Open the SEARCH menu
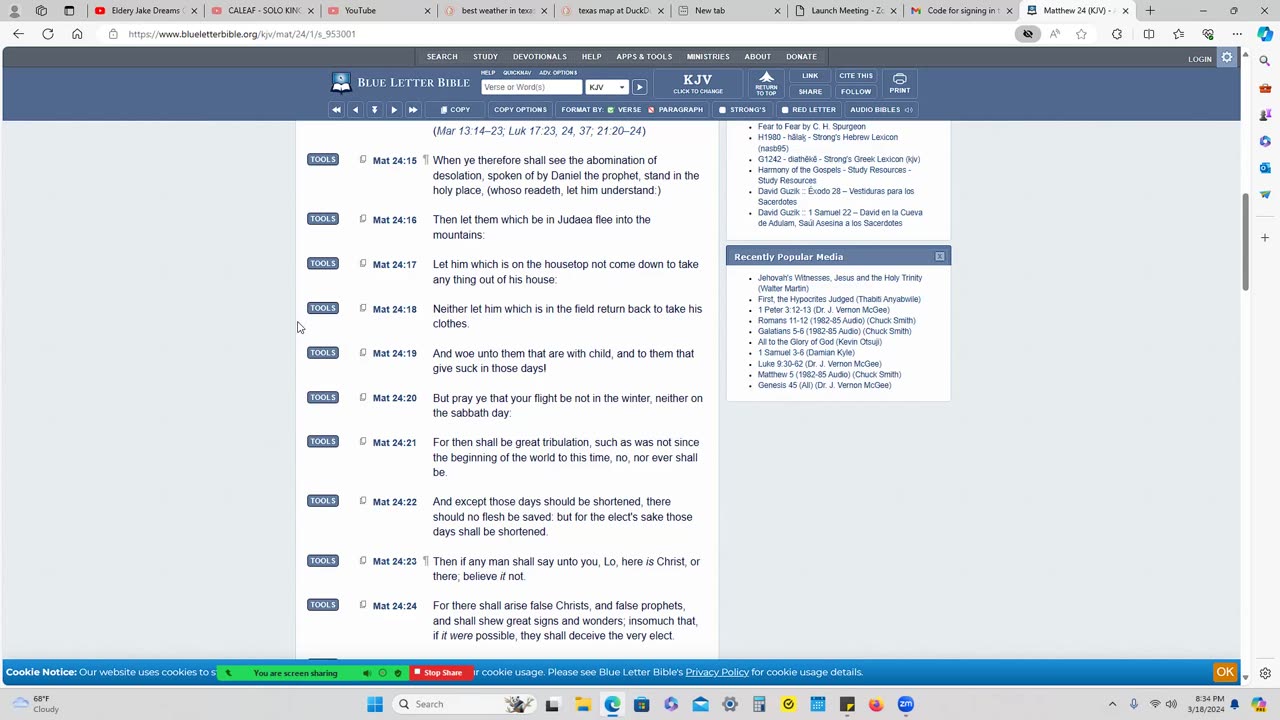The width and height of the screenshot is (1280, 720). [x=442, y=57]
